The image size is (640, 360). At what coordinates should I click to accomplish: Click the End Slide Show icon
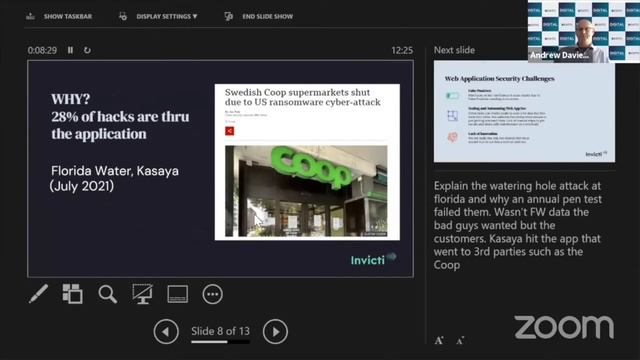[x=229, y=16]
